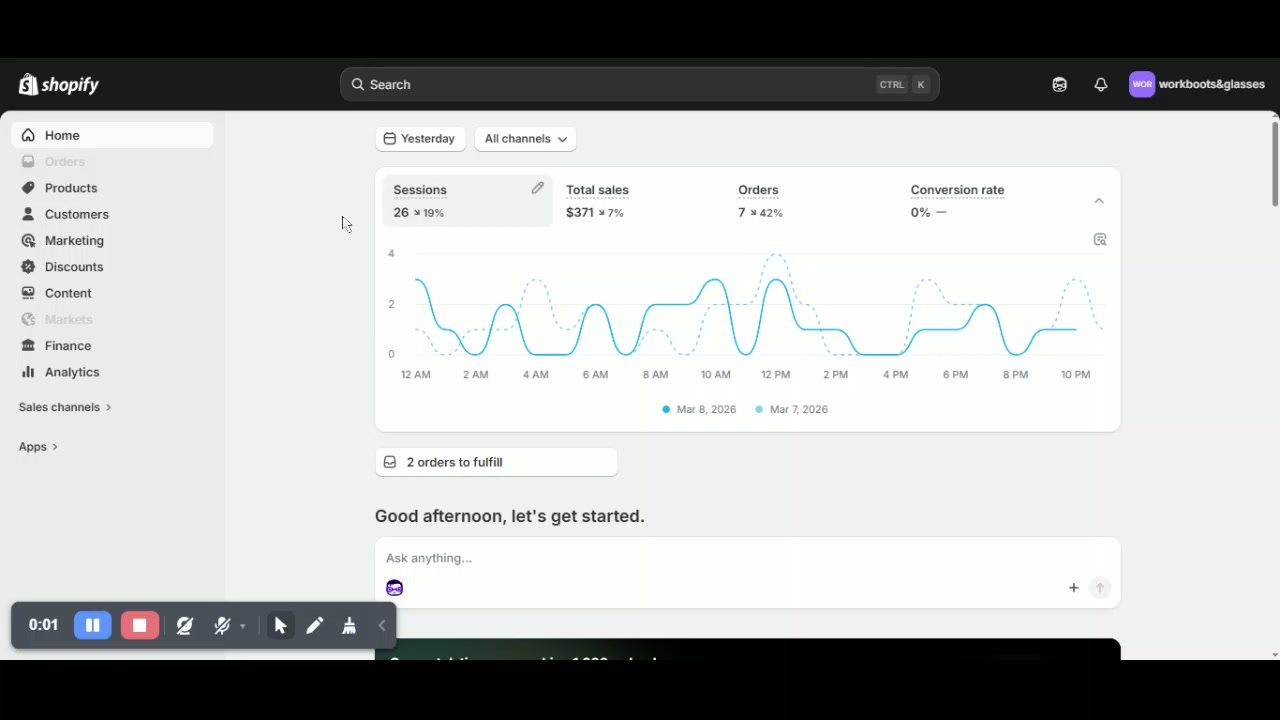The width and height of the screenshot is (1280, 720).
Task: Click the WOR store avatar
Action: (x=1142, y=84)
